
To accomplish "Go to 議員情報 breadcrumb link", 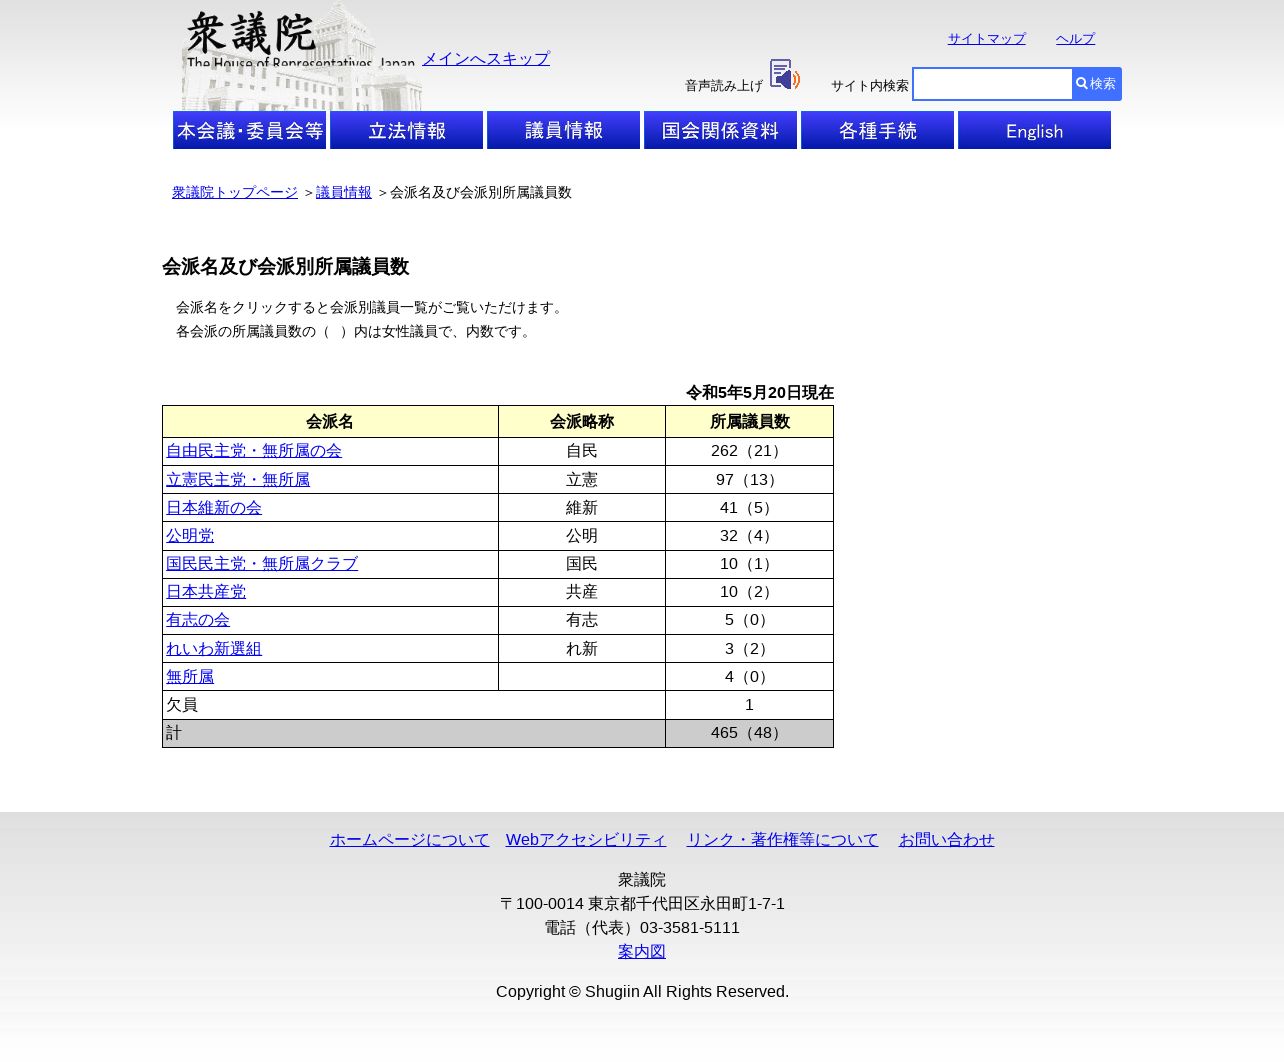I will [344, 193].
